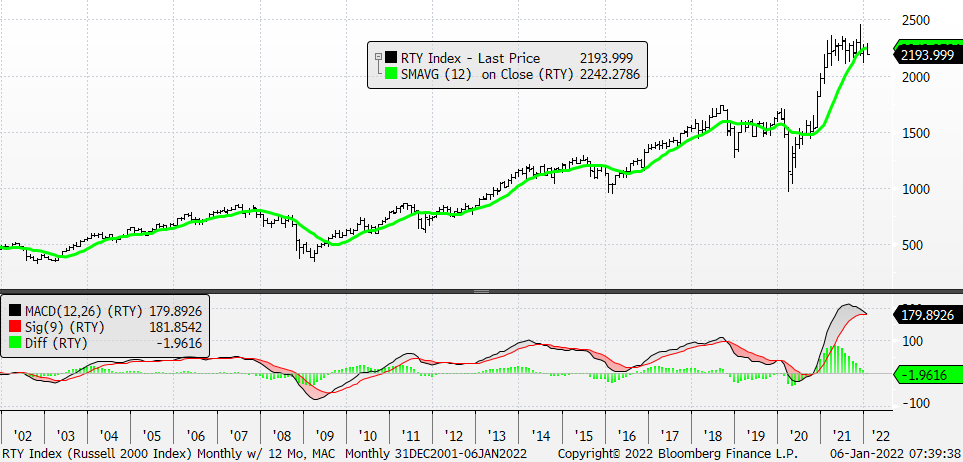
Task: Click the -100 label on MACD axis
Action: coord(914,403)
